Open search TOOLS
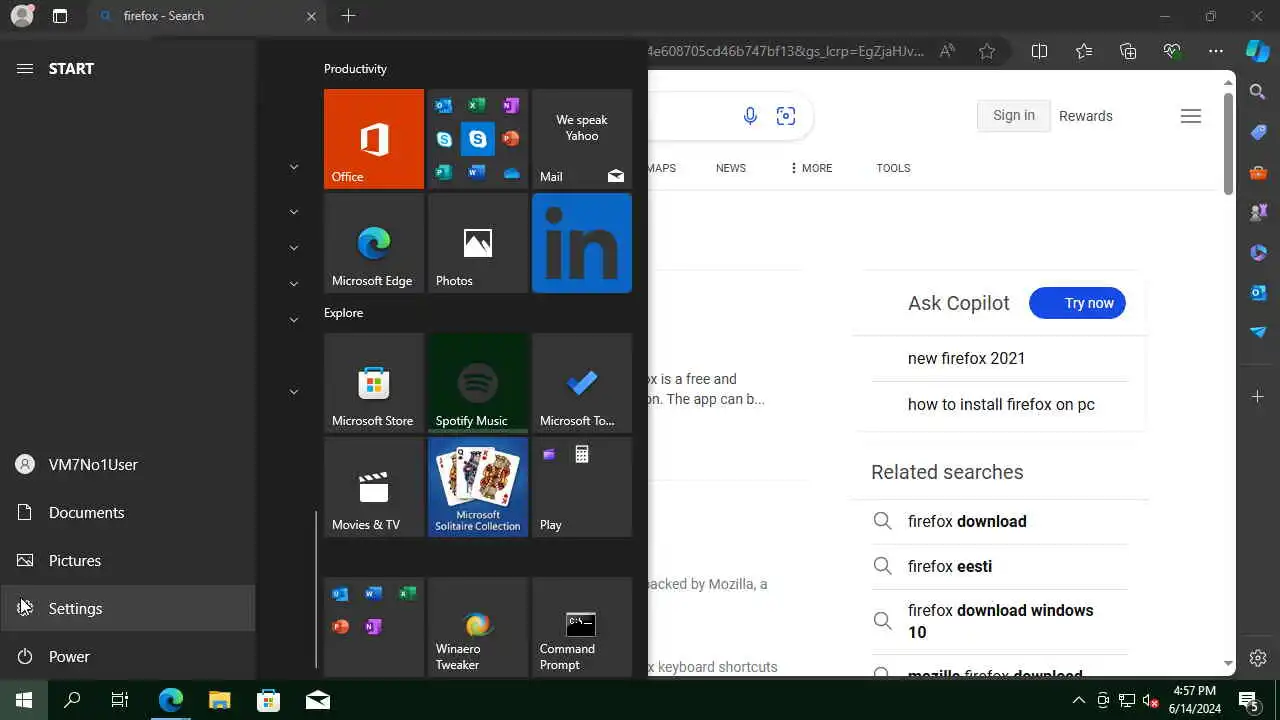The image size is (1280, 720). 893,168
